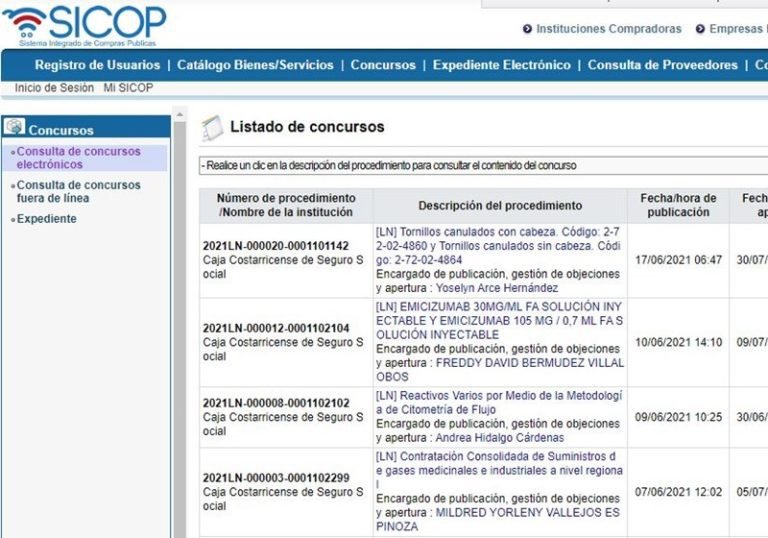The image size is (768, 538).
Task: Open the EMICIZUMAB 30MG/ML procedure description
Action: click(500, 321)
